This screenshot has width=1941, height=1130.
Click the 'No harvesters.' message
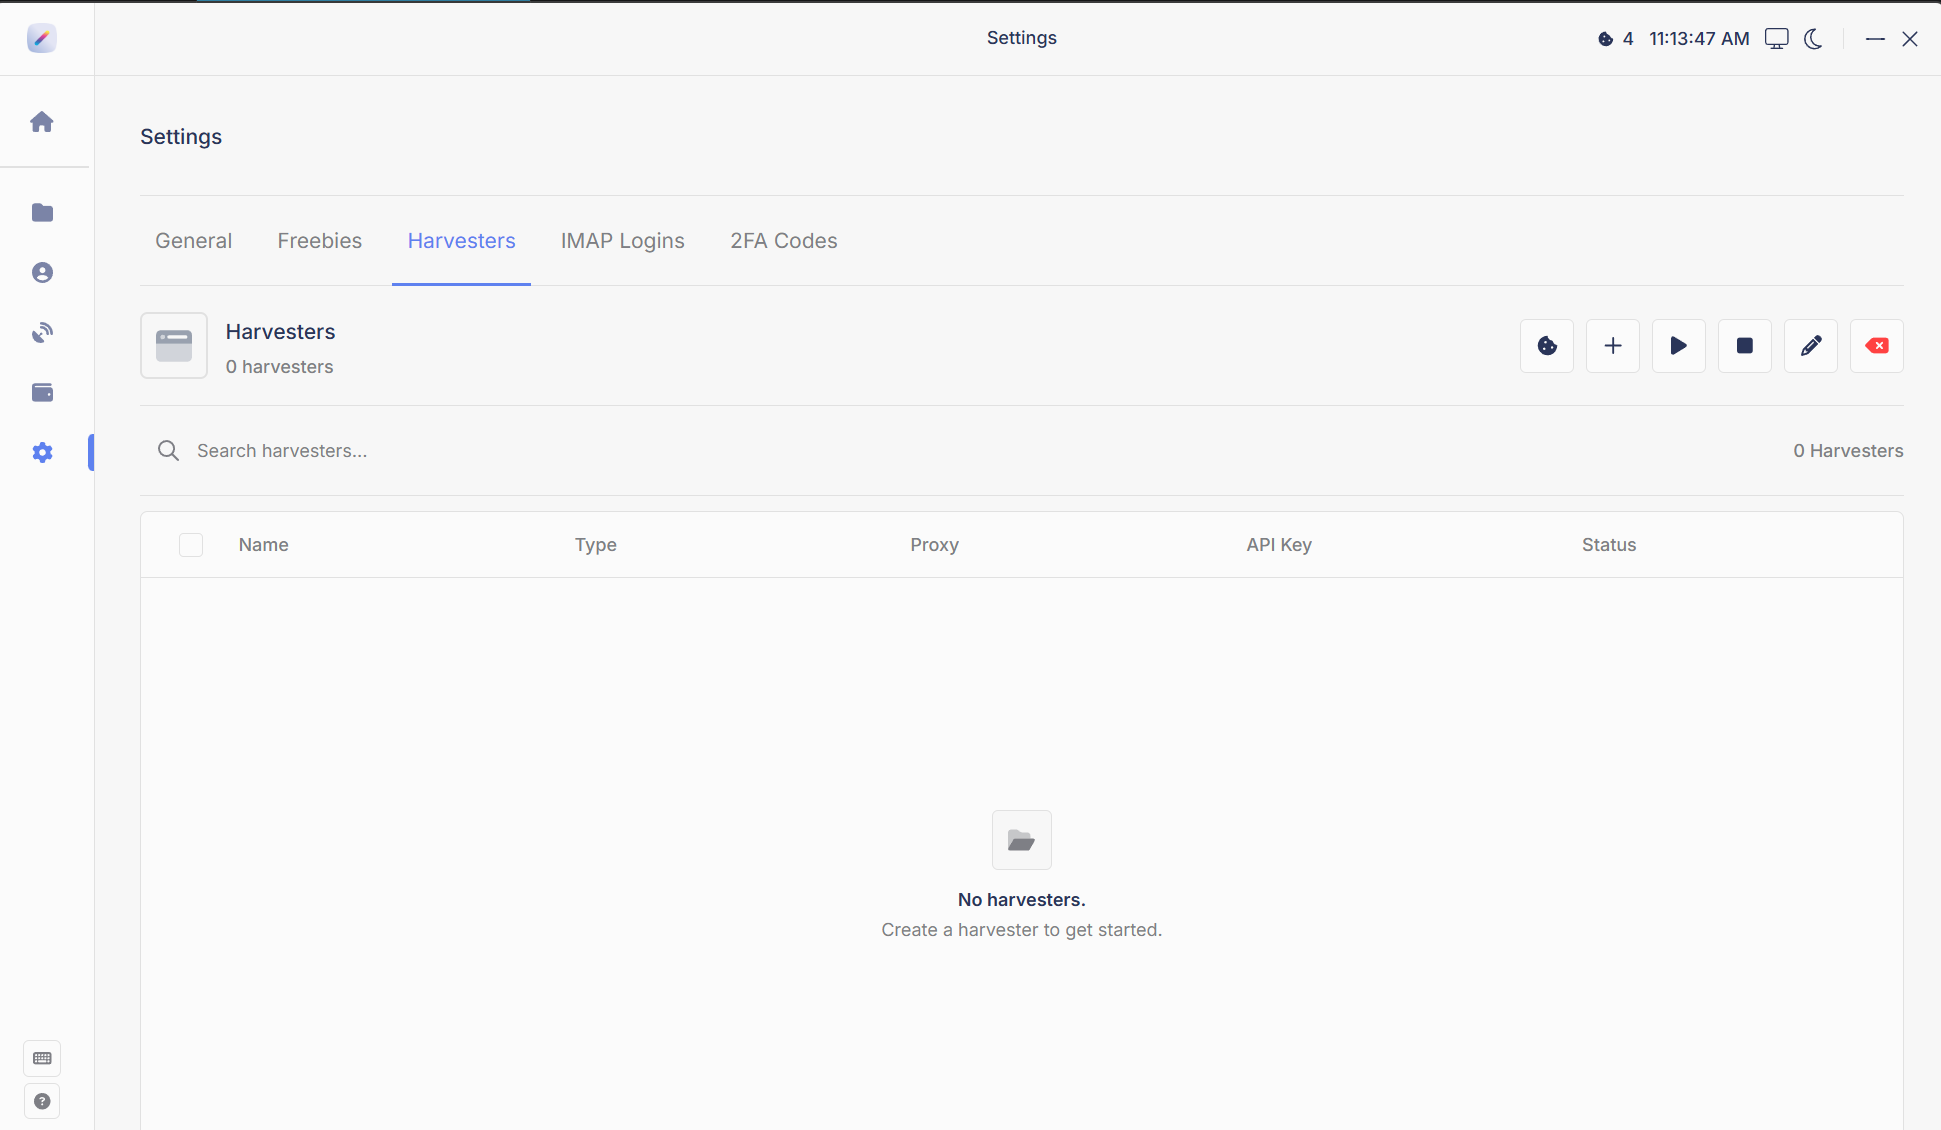(x=1022, y=900)
